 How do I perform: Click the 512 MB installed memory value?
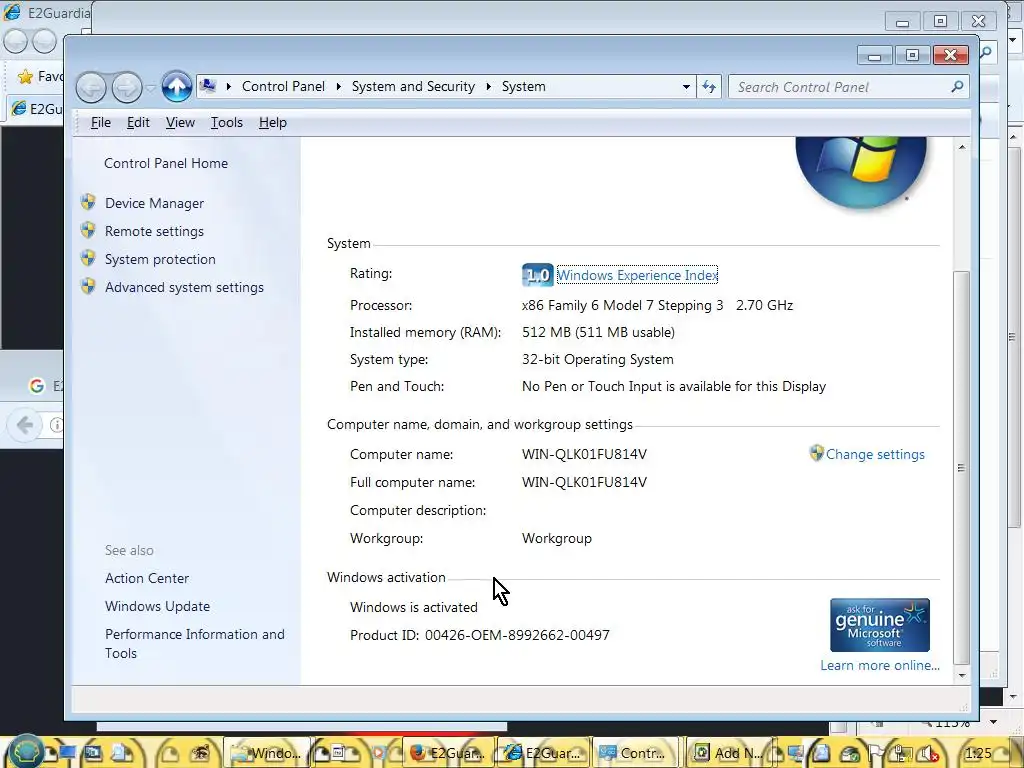(598, 332)
